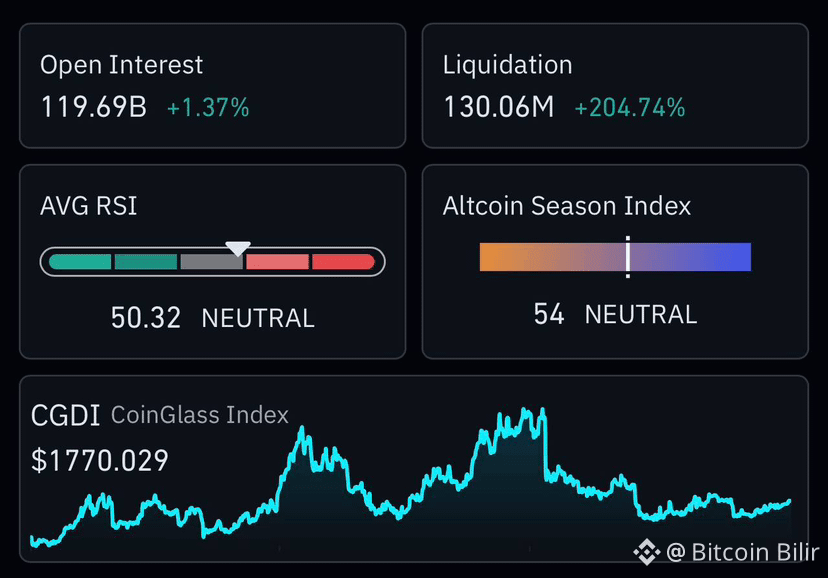Image resolution: width=828 pixels, height=578 pixels.
Task: Click the @ Bitcoin Bilir watermark text
Action: coord(742,552)
